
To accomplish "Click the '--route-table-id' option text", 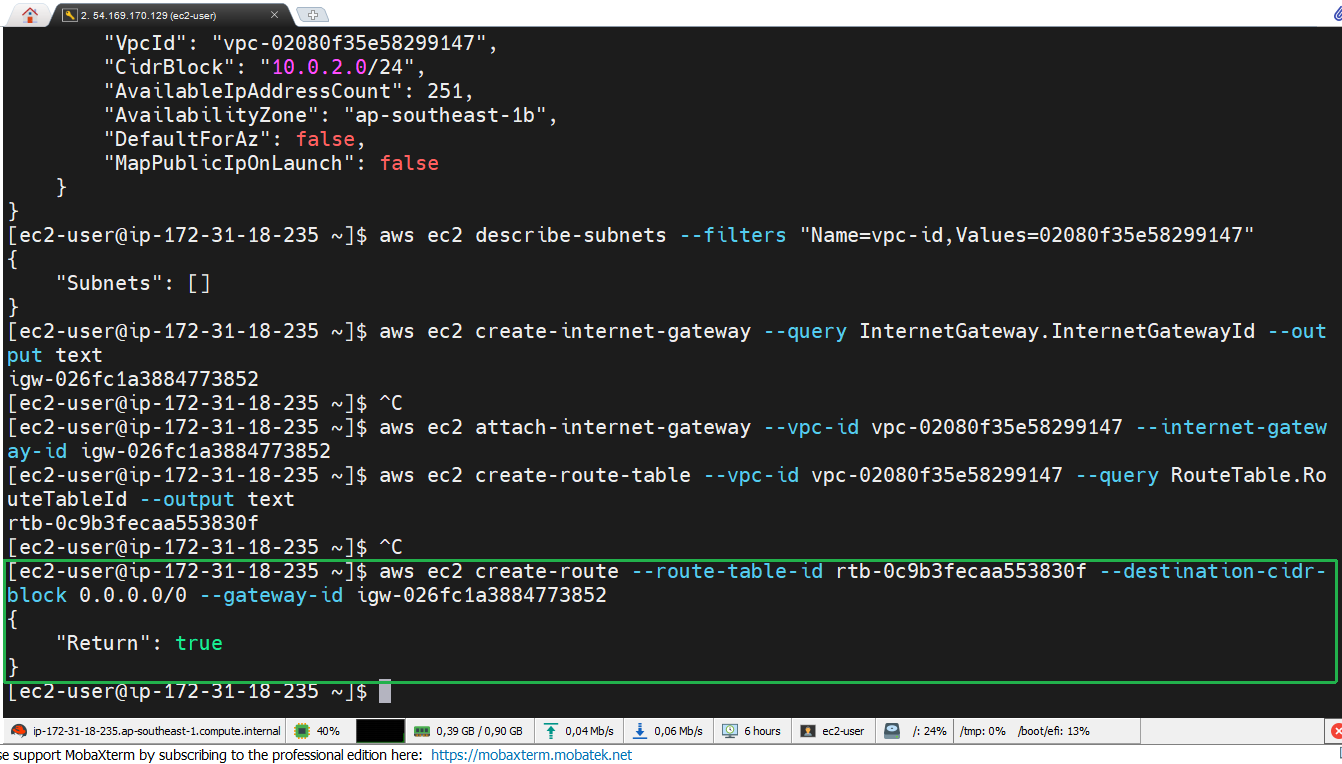I will pos(727,571).
